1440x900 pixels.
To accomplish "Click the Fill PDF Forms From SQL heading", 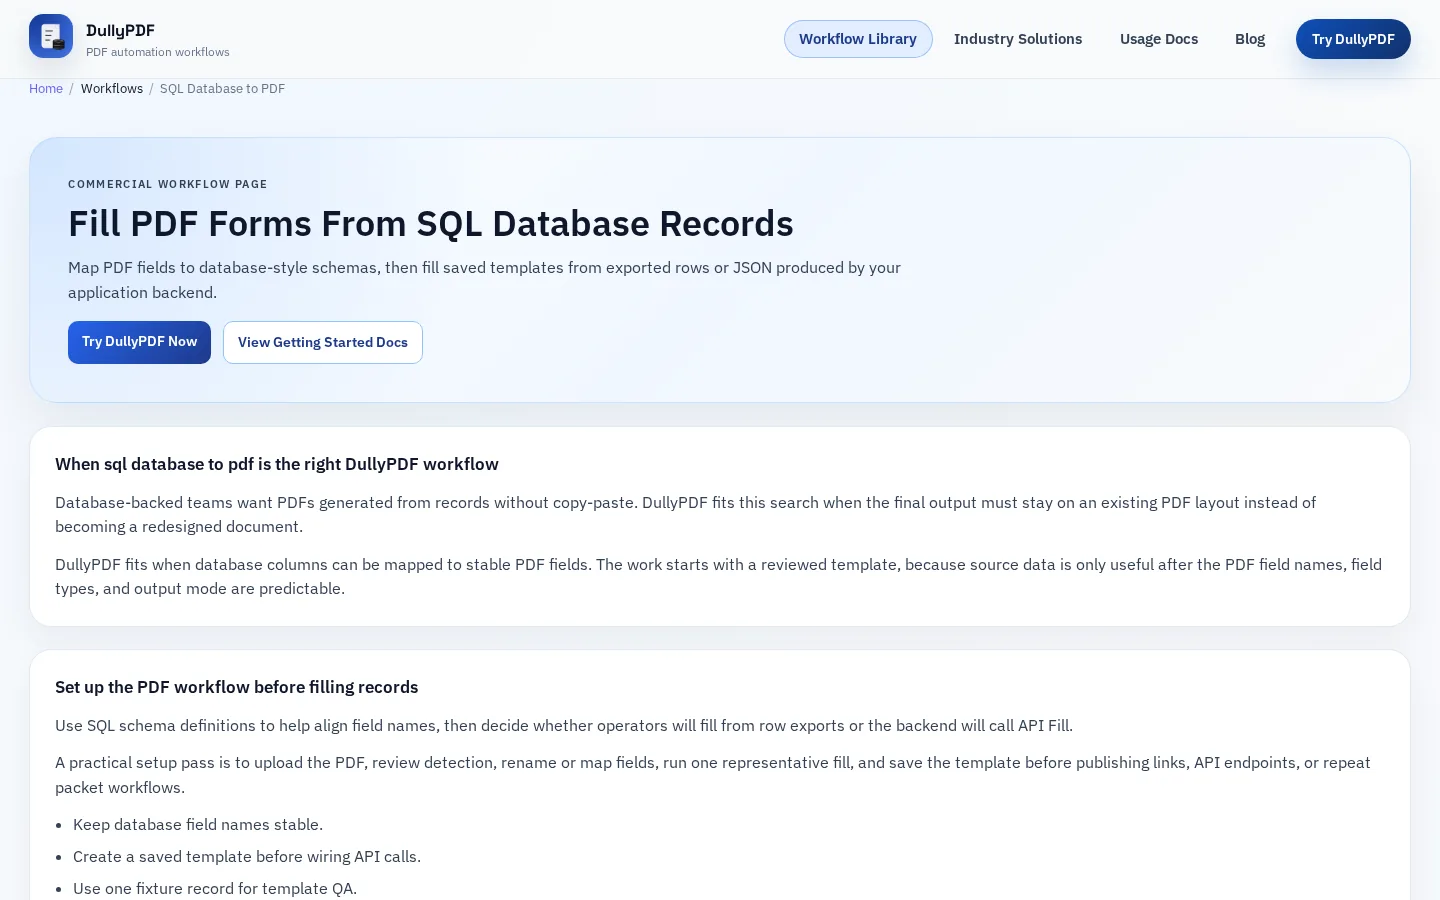I will [x=431, y=224].
